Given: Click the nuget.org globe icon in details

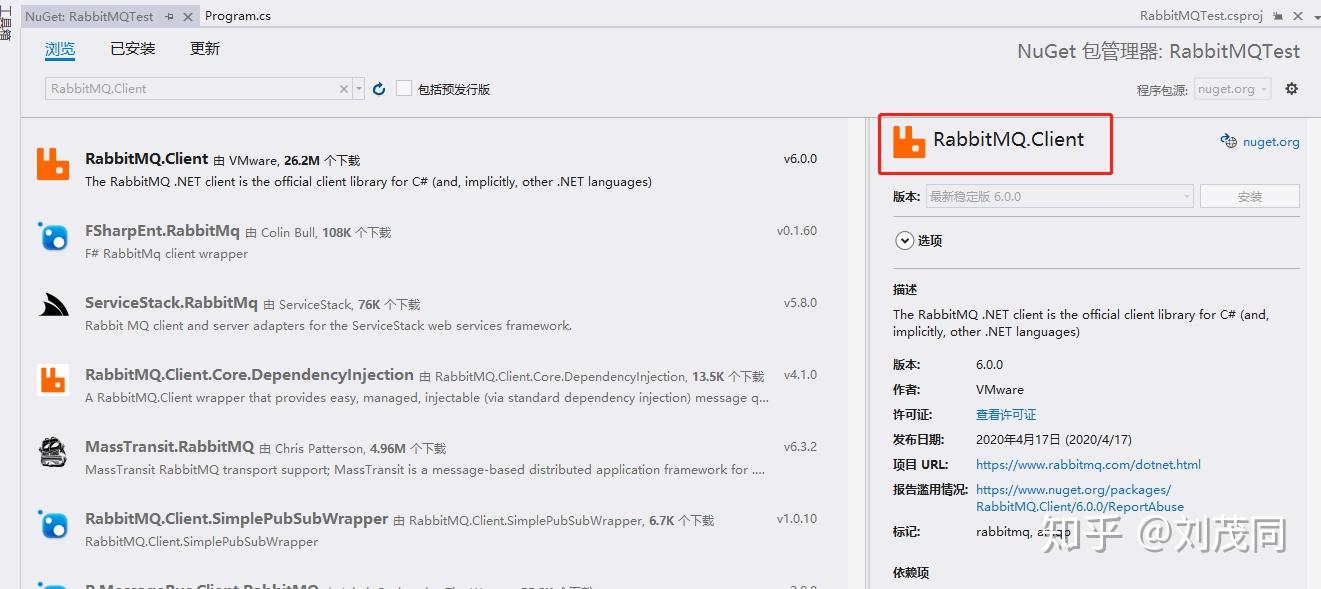Looking at the screenshot, I should (x=1229, y=141).
